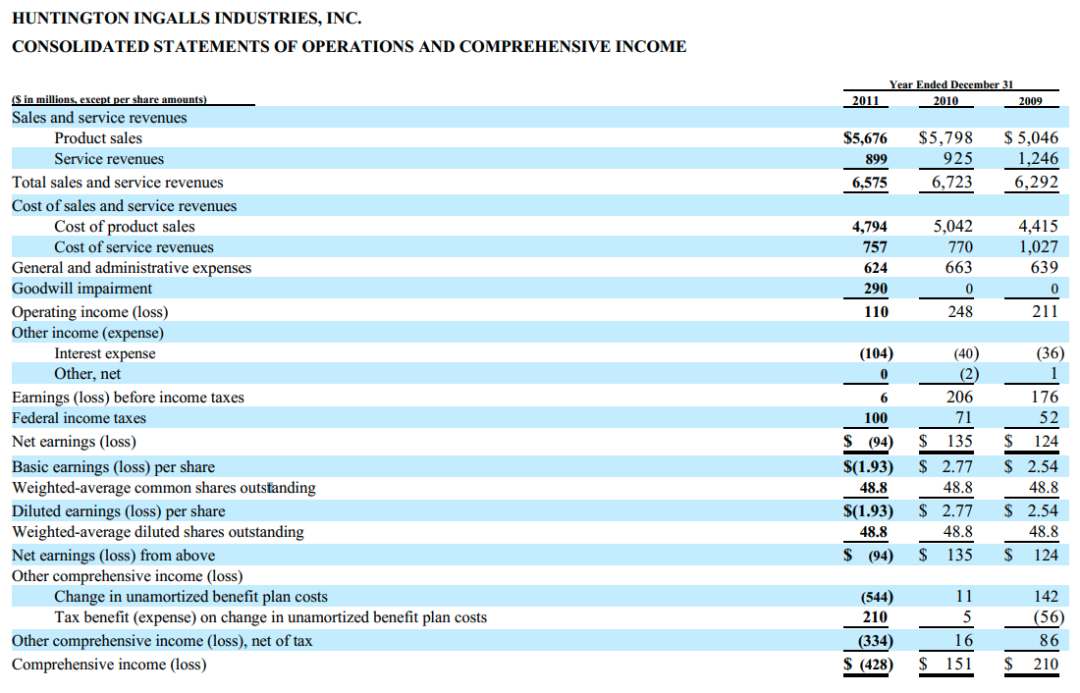Select the "CONSOLIDATED STATEMENTS OF OPERATIONS AND COMPREHENSIVE INCOME" heading
Viewport: 1080px width, 693px height.
(x=349, y=47)
